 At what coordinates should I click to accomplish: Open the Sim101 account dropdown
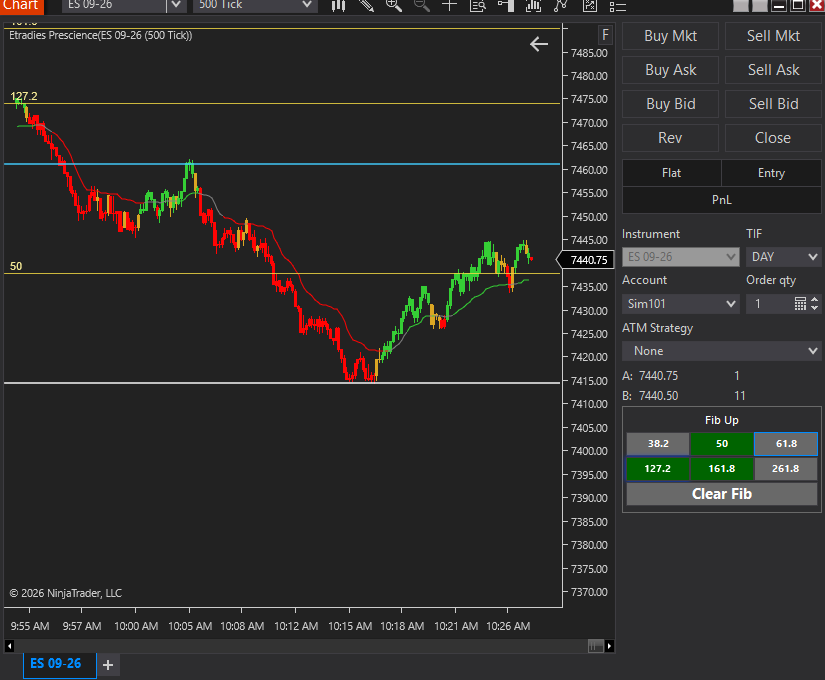tap(680, 304)
